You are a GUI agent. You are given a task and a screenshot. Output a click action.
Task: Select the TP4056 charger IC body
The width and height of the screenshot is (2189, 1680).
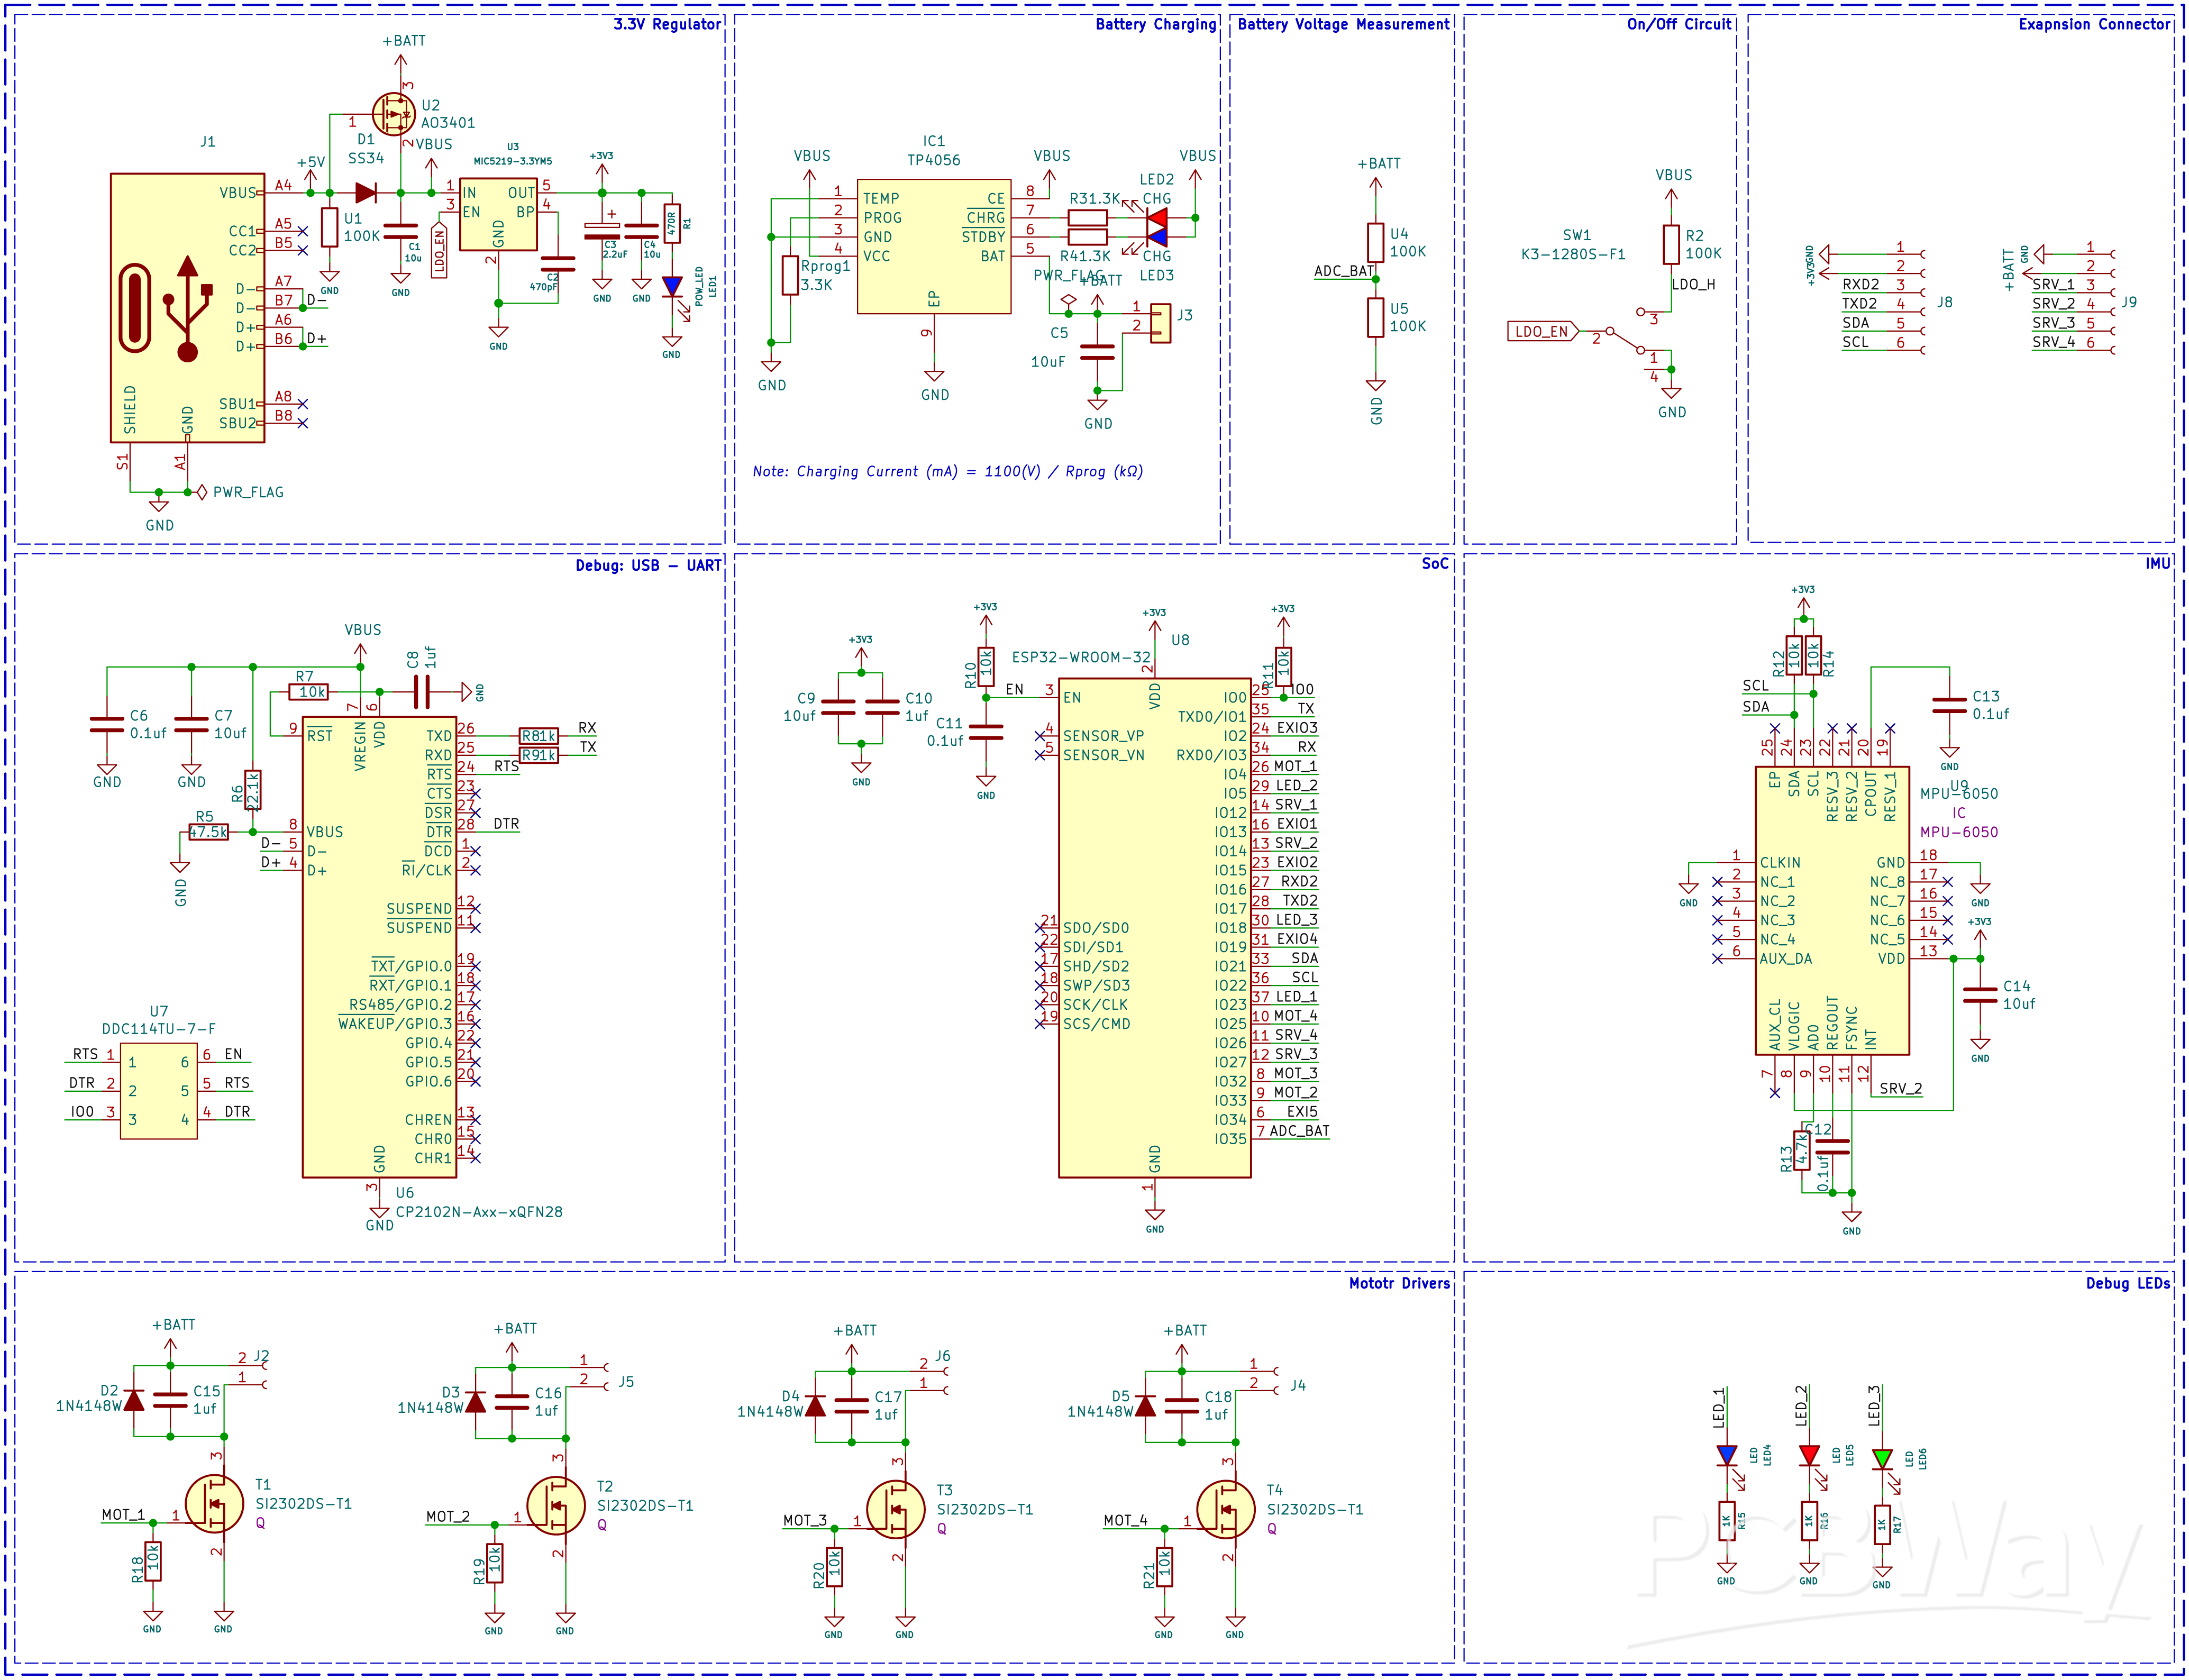point(933,246)
